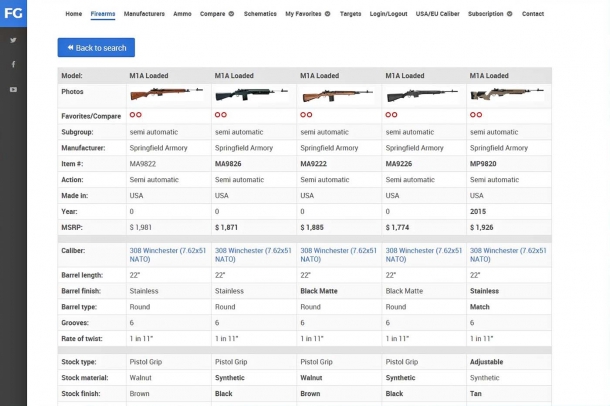Toggle compare circle for item MA9222
Image resolution: width=610 pixels, height=406 pixels.
309,115
